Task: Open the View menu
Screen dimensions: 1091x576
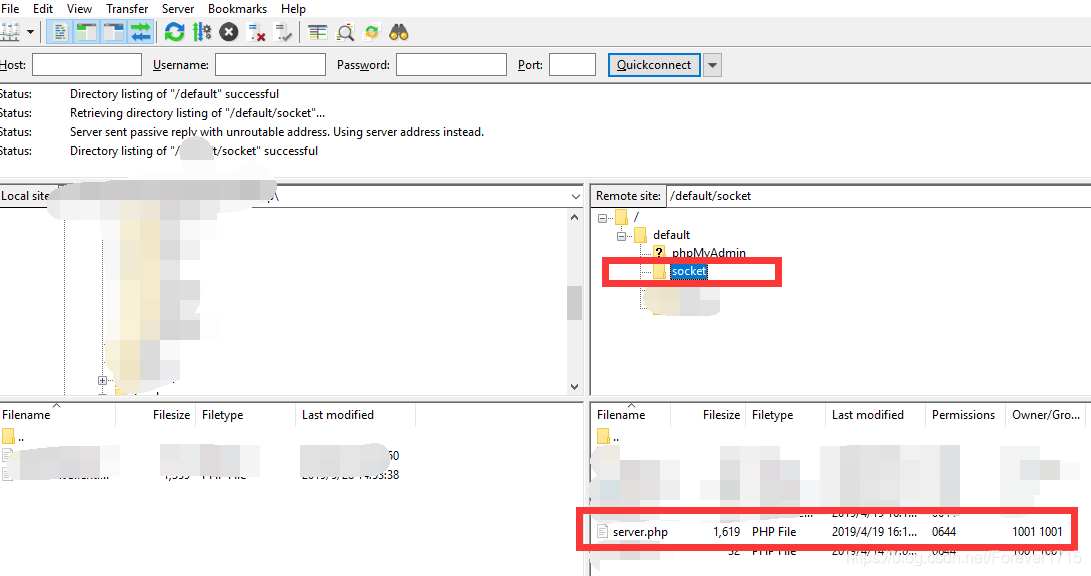Action: (79, 8)
